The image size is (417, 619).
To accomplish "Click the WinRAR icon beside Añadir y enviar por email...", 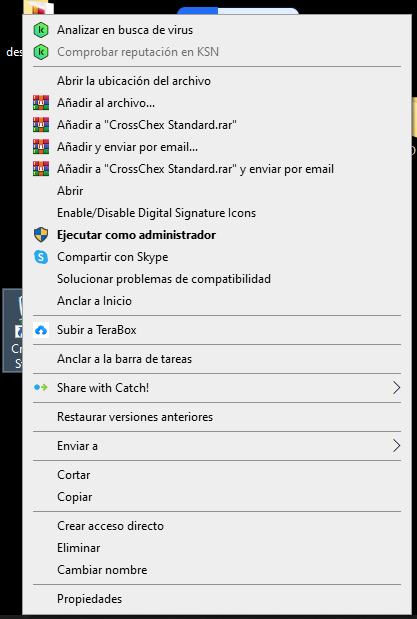I will click(41, 147).
